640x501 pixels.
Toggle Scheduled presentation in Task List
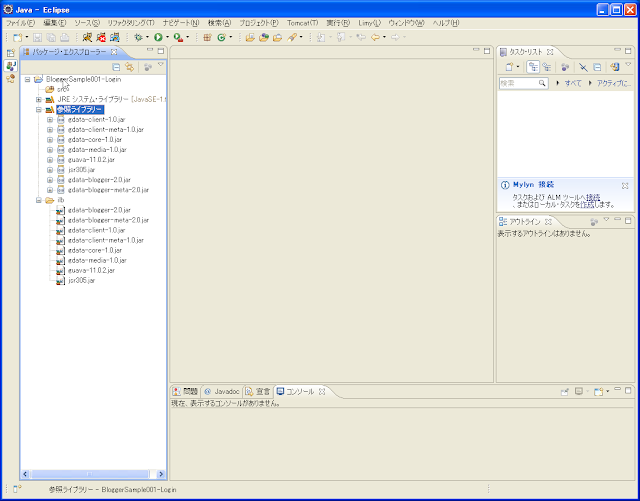[547, 67]
